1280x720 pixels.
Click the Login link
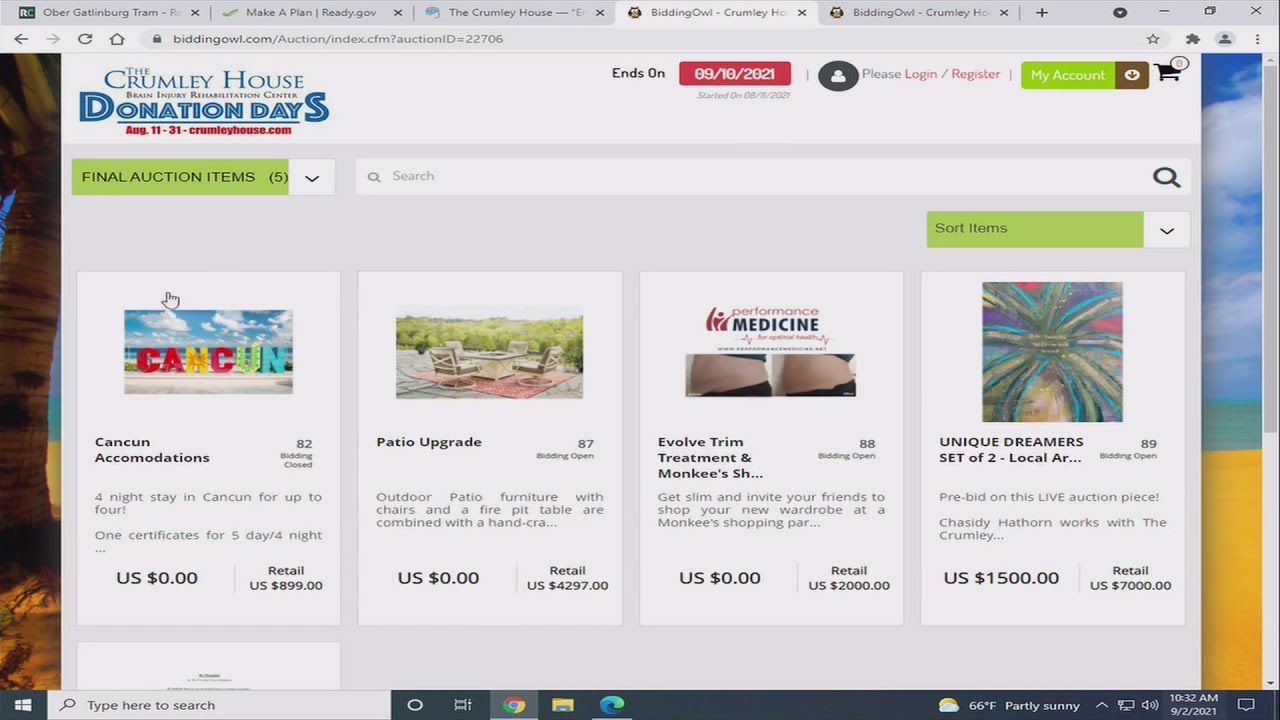pyautogui.click(x=920, y=74)
